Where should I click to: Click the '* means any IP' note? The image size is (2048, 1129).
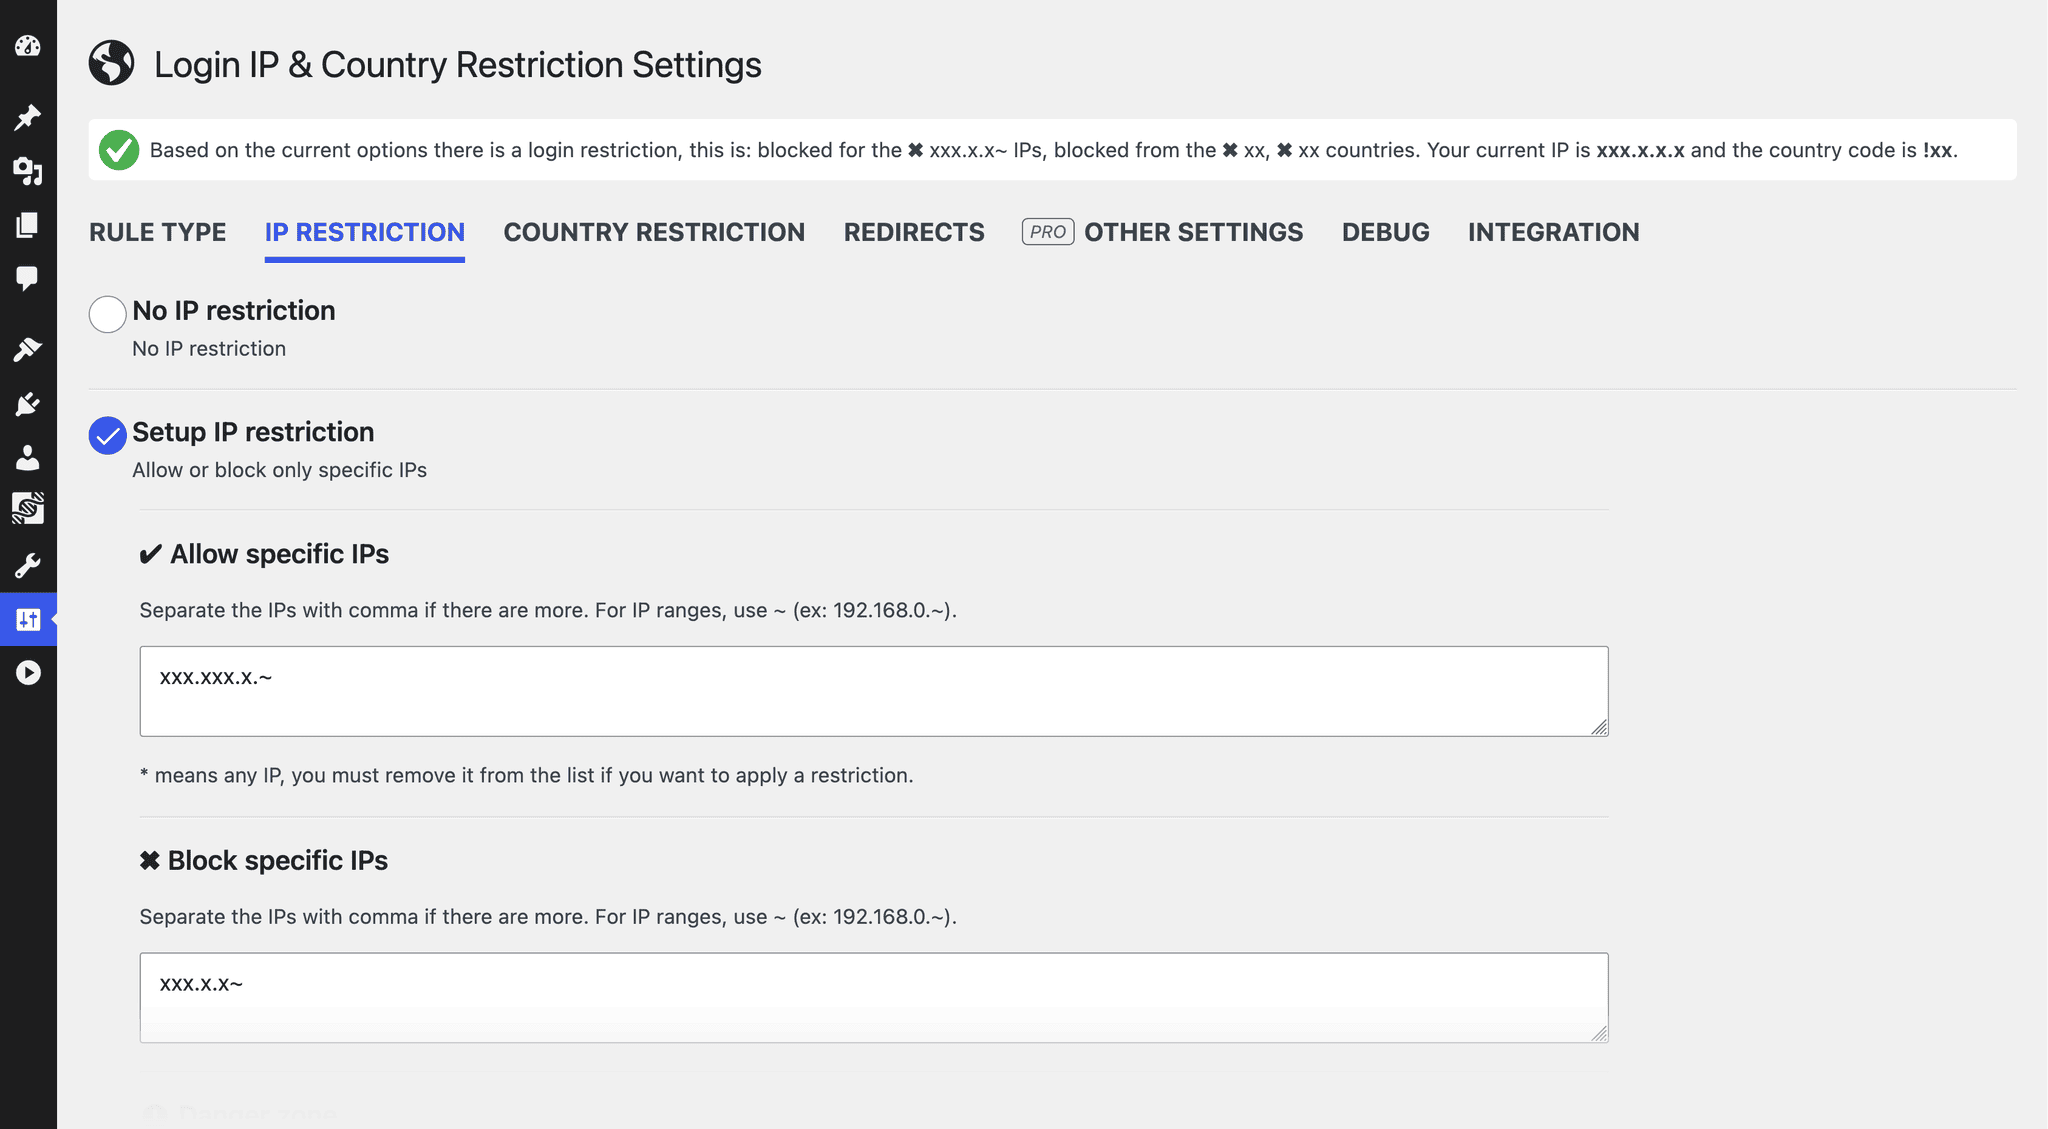pyautogui.click(x=527, y=775)
